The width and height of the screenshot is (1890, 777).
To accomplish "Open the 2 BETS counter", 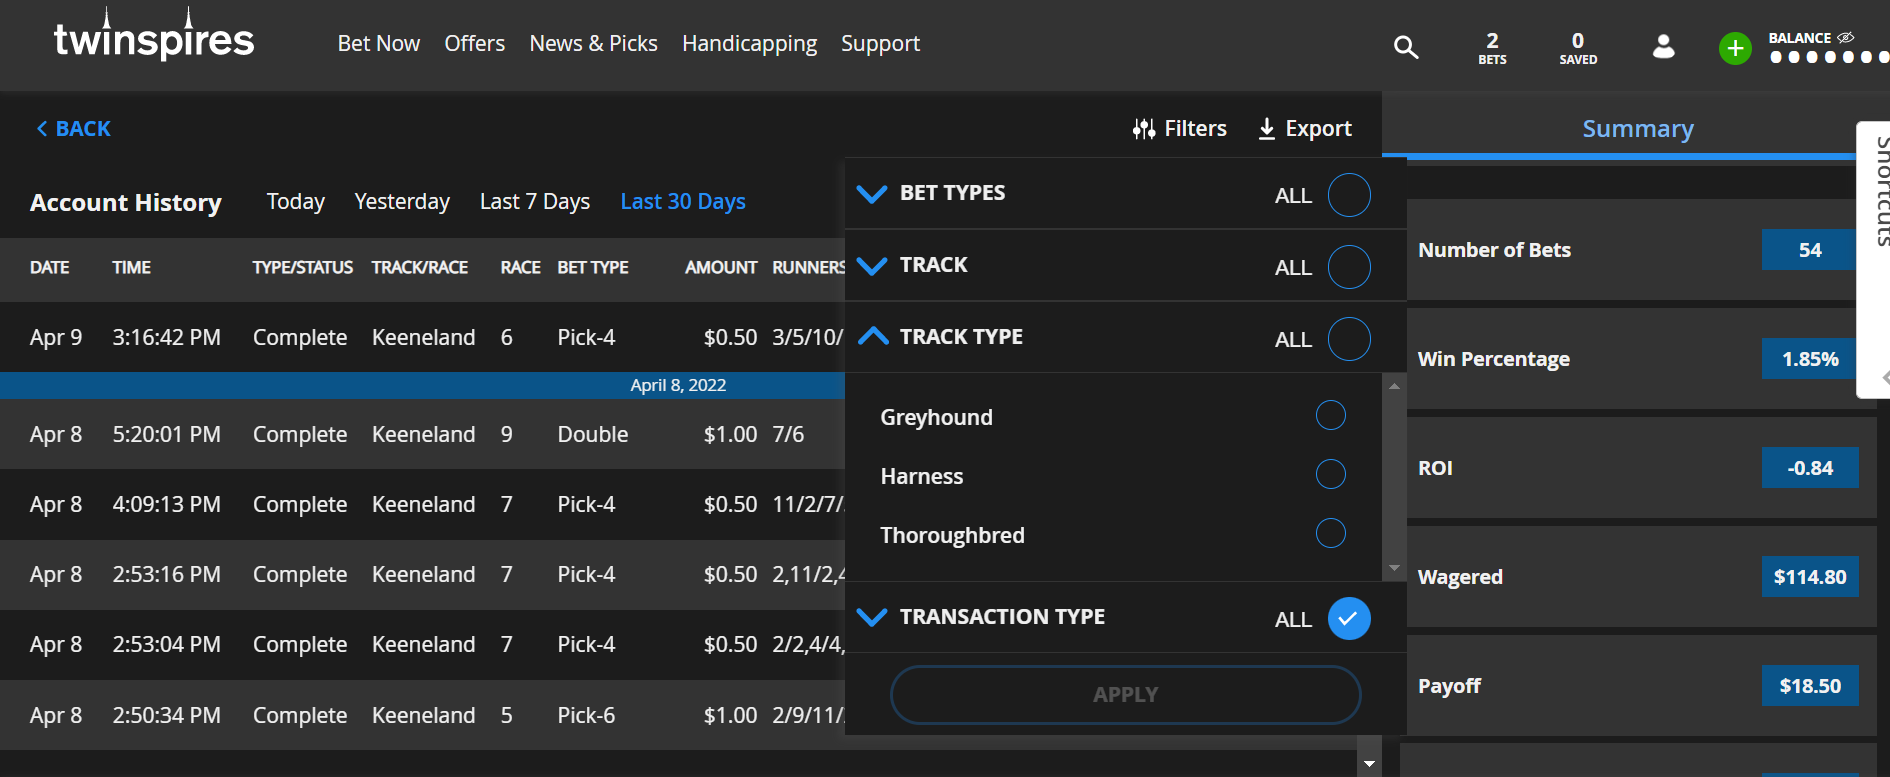I will coord(1492,47).
